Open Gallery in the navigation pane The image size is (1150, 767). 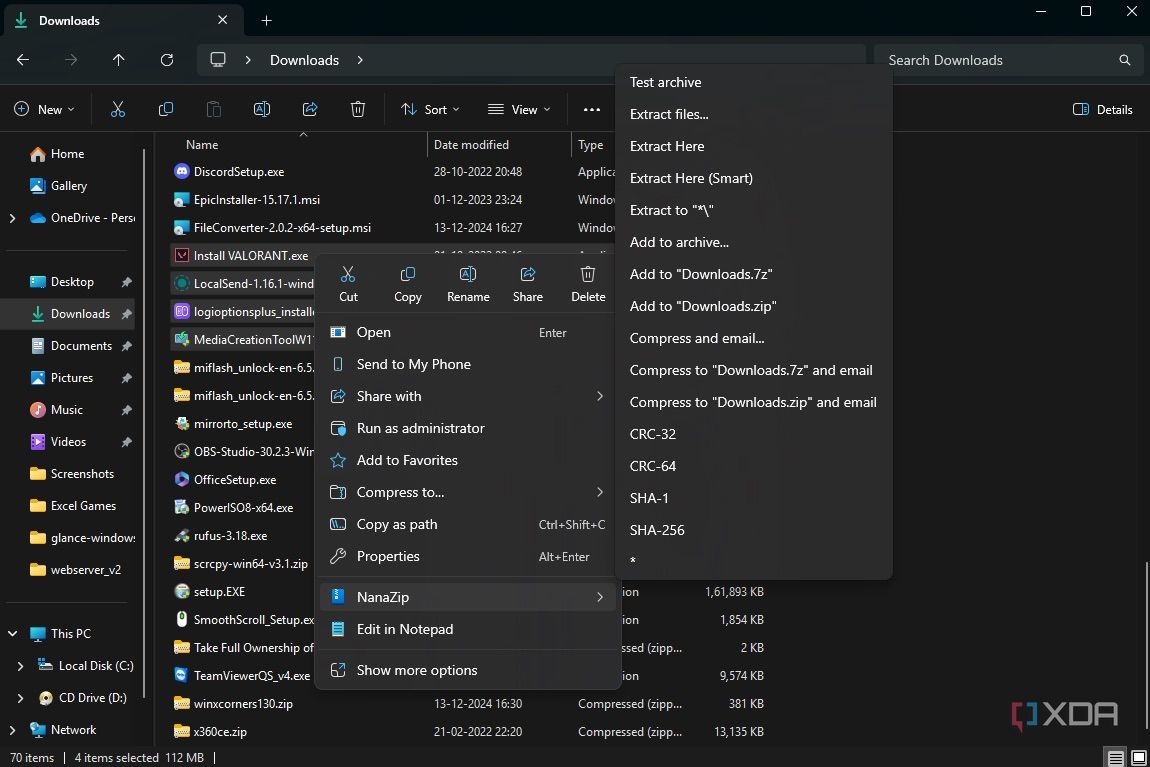[68, 186]
